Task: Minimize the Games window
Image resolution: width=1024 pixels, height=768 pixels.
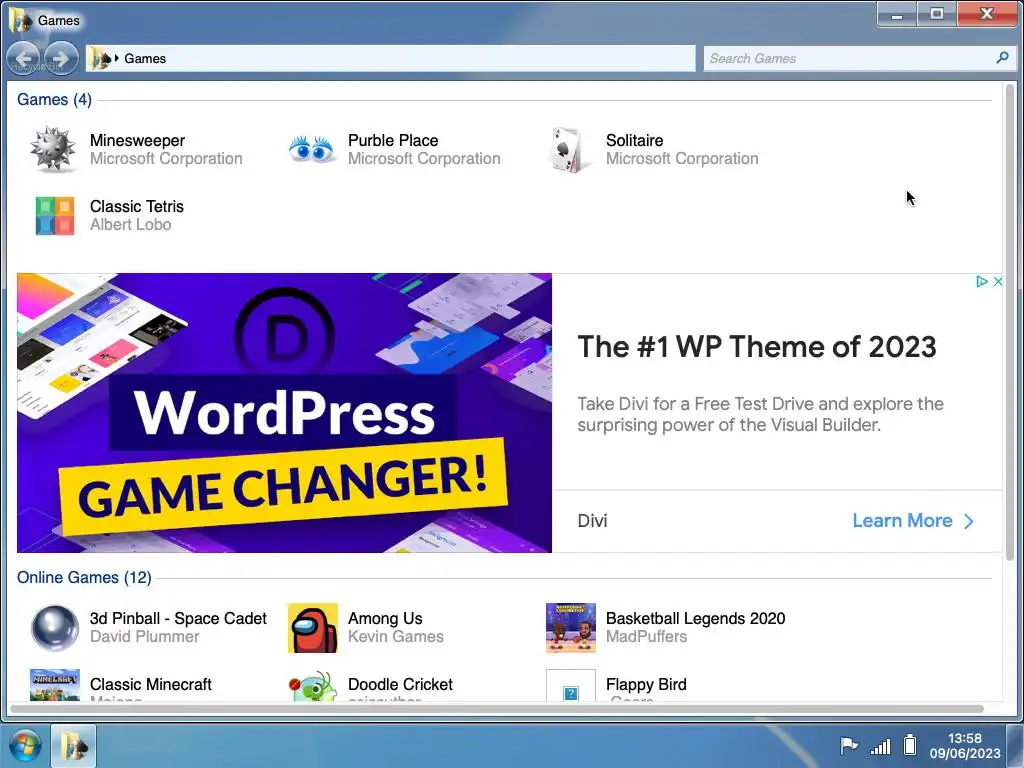Action: (897, 14)
